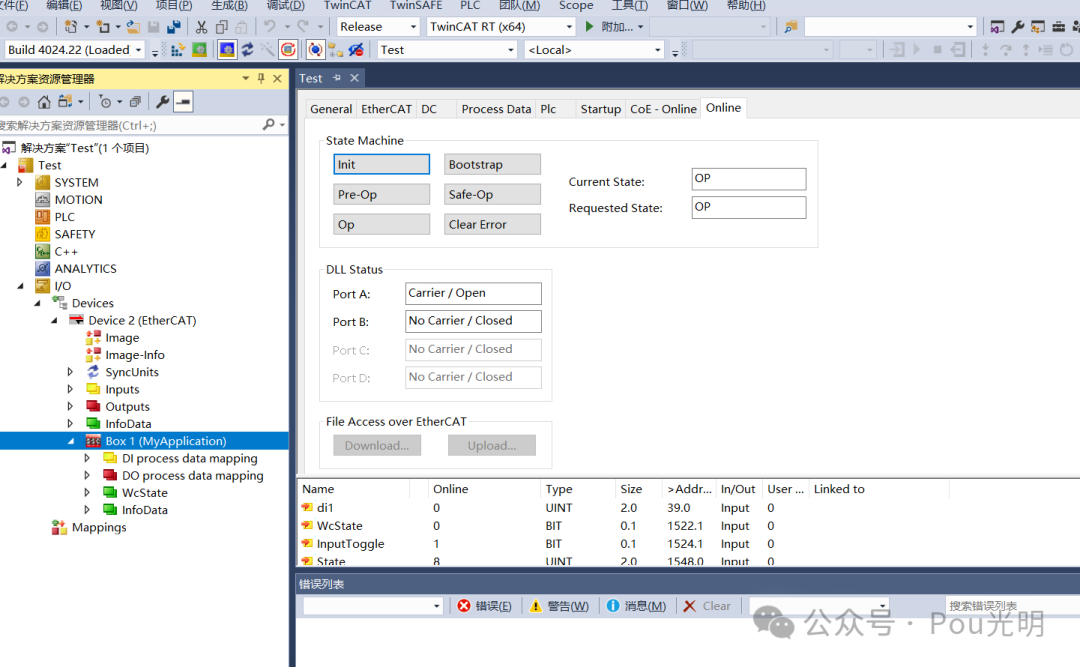Click the Open File folder icon

tap(133, 27)
